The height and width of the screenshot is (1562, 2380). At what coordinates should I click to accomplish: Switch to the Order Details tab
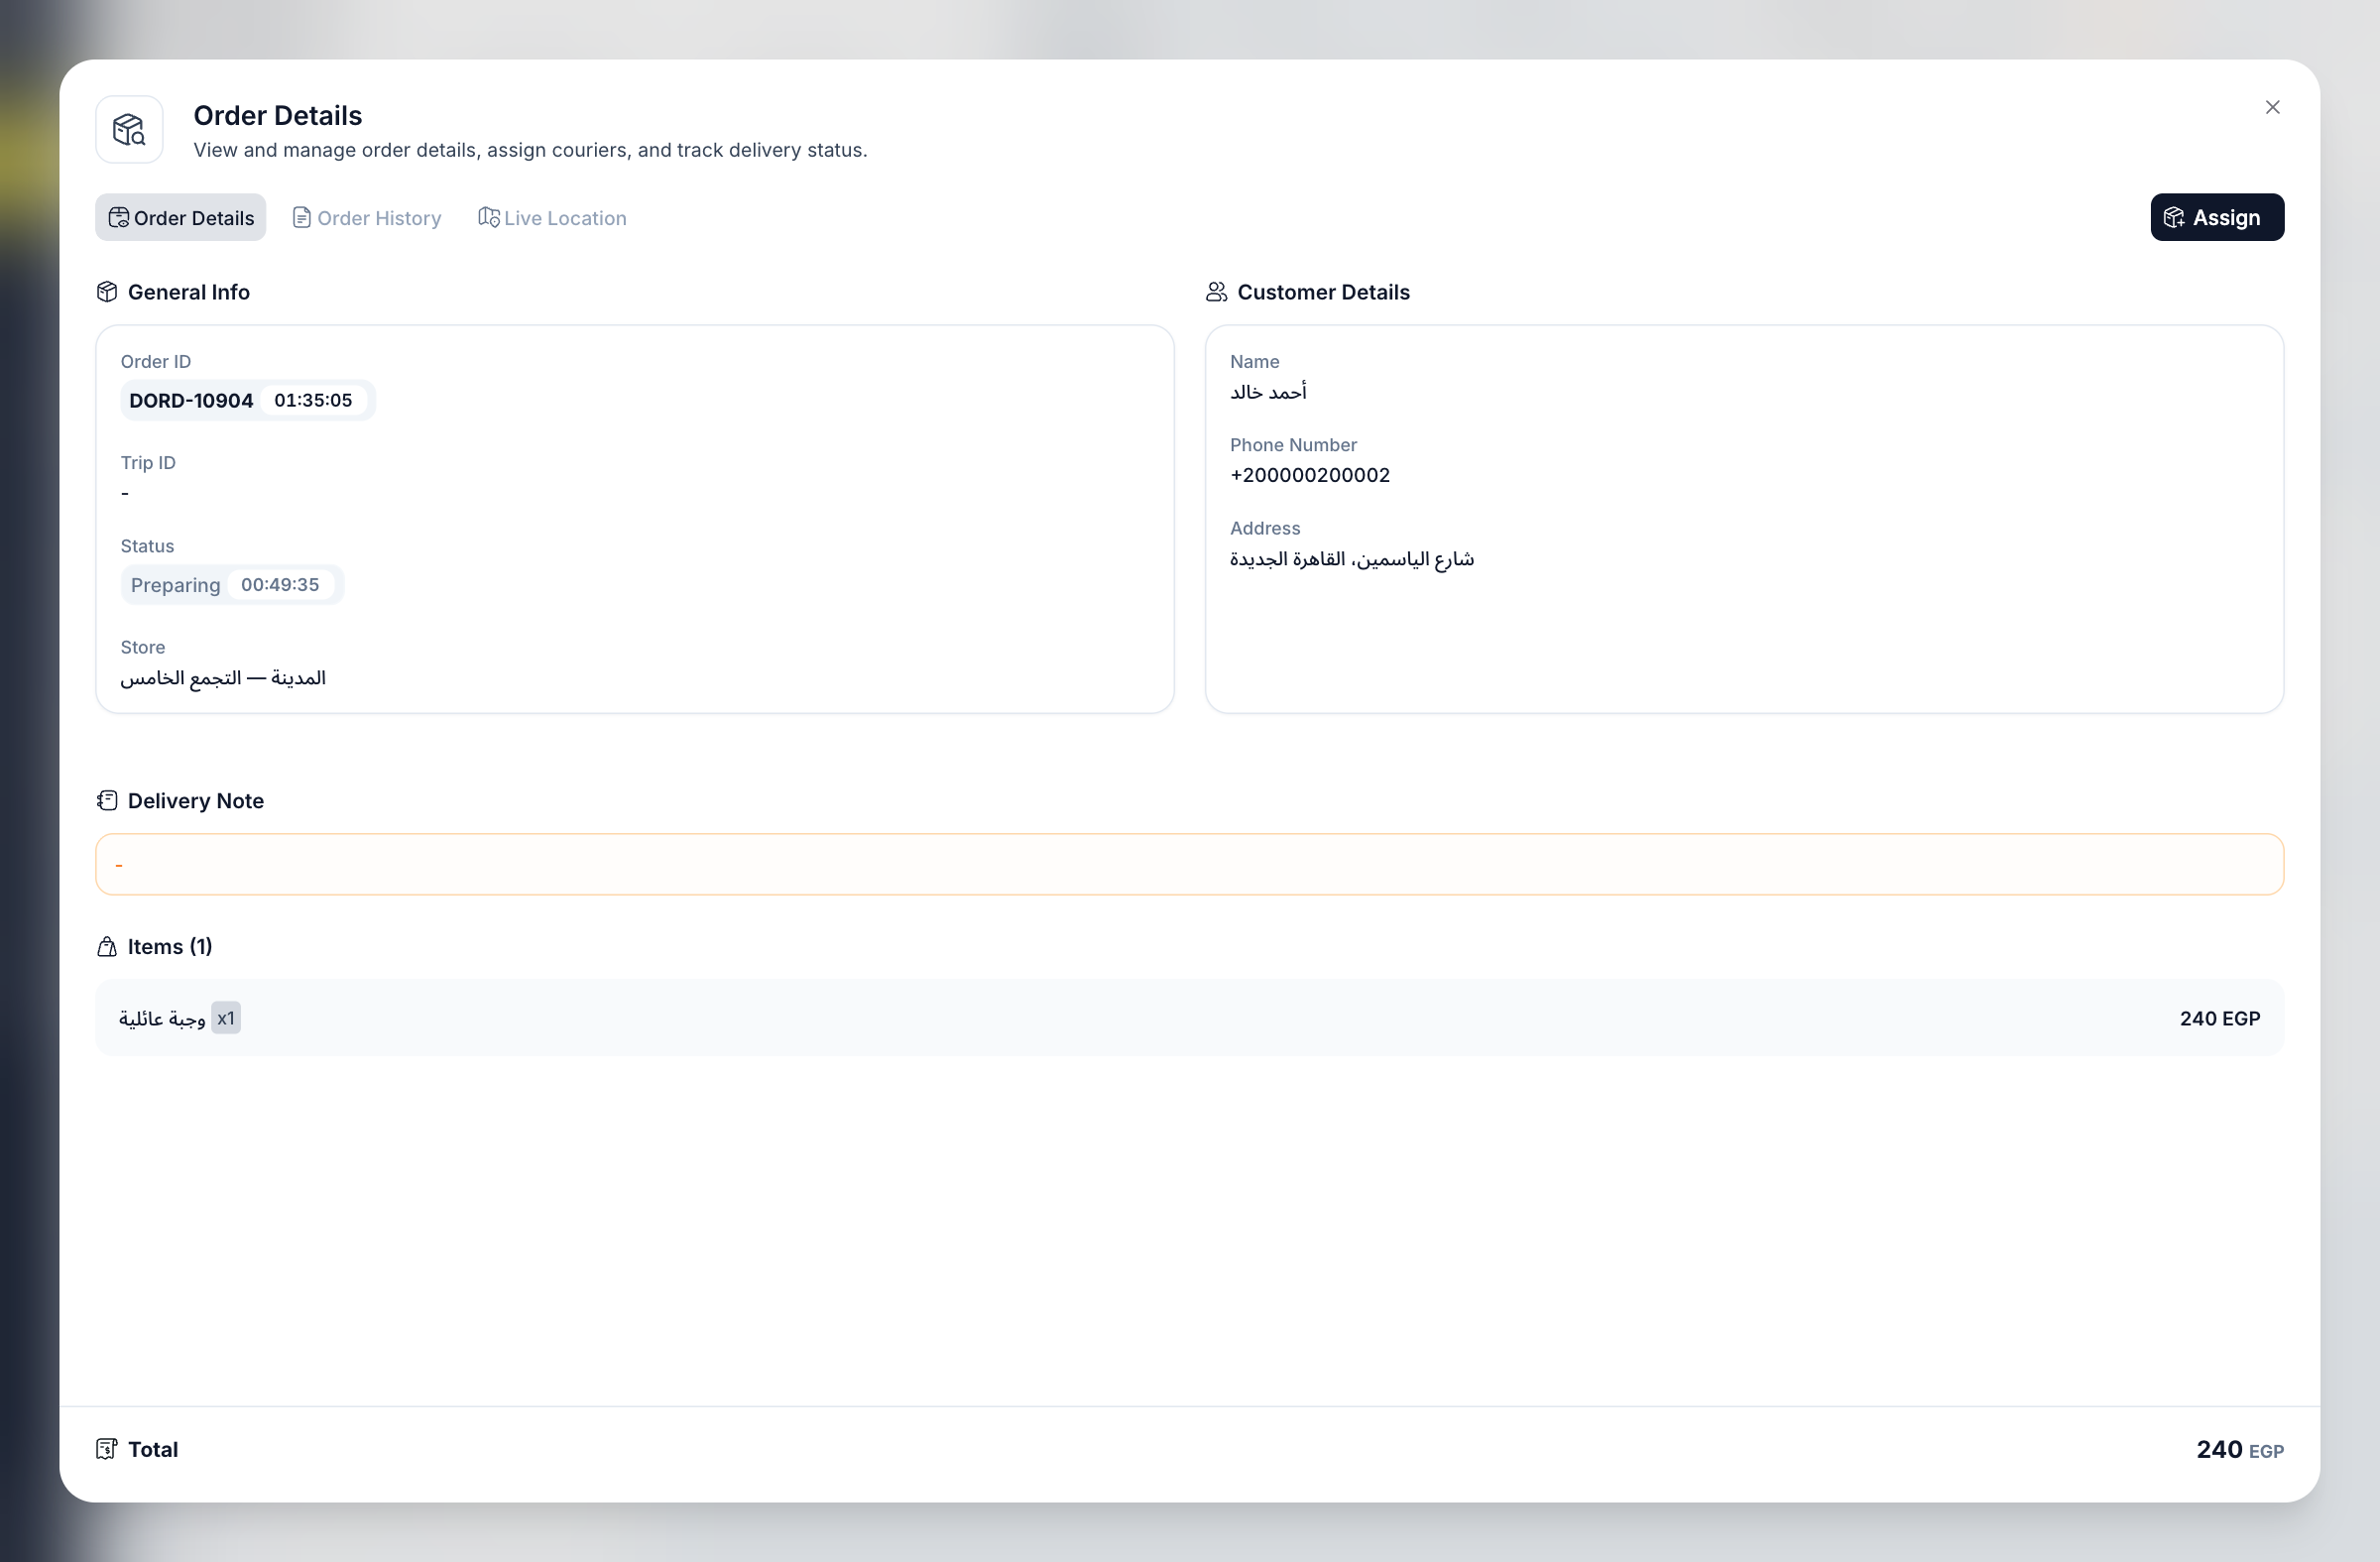pyautogui.click(x=181, y=218)
